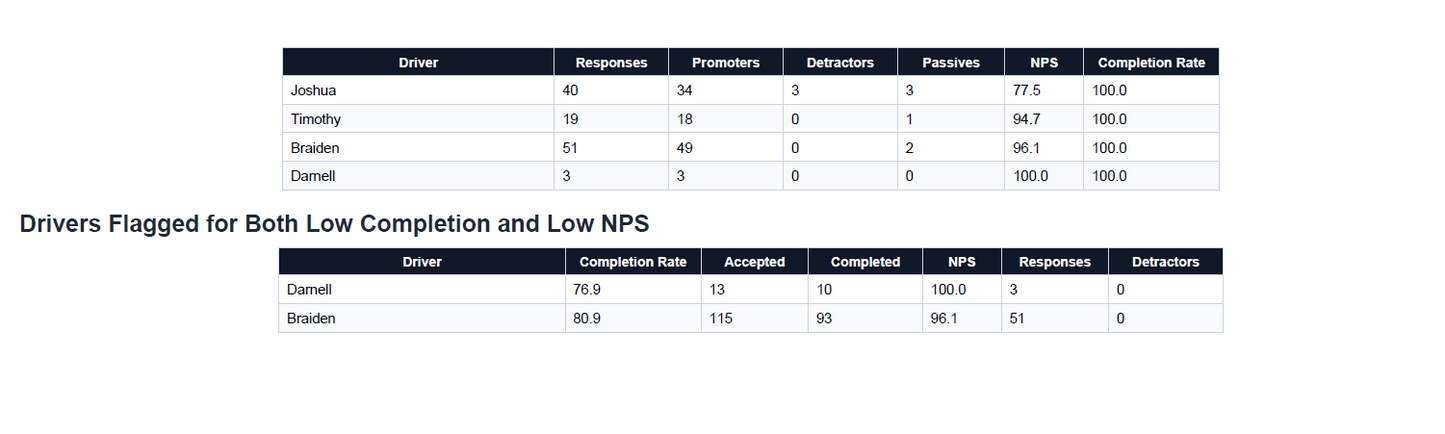Click the Completed column header

[865, 262]
